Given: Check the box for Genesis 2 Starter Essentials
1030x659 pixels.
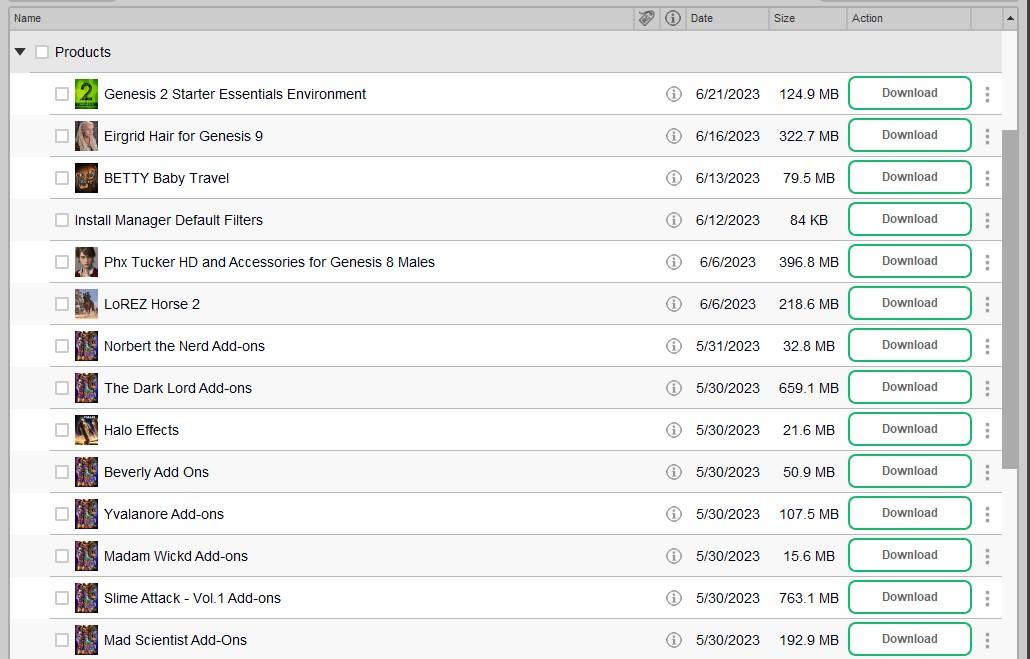Looking at the screenshot, I should [62, 94].
